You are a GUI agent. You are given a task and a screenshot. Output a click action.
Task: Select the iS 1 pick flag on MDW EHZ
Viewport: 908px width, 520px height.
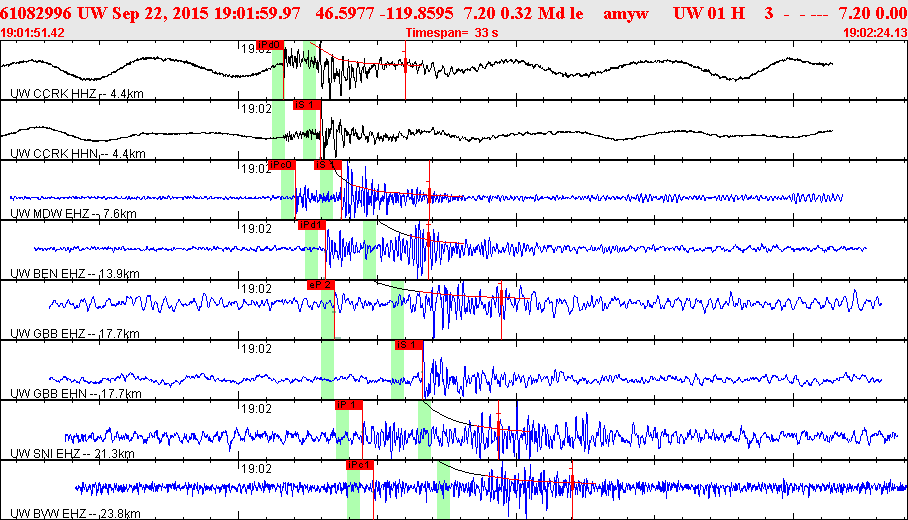click(x=328, y=165)
